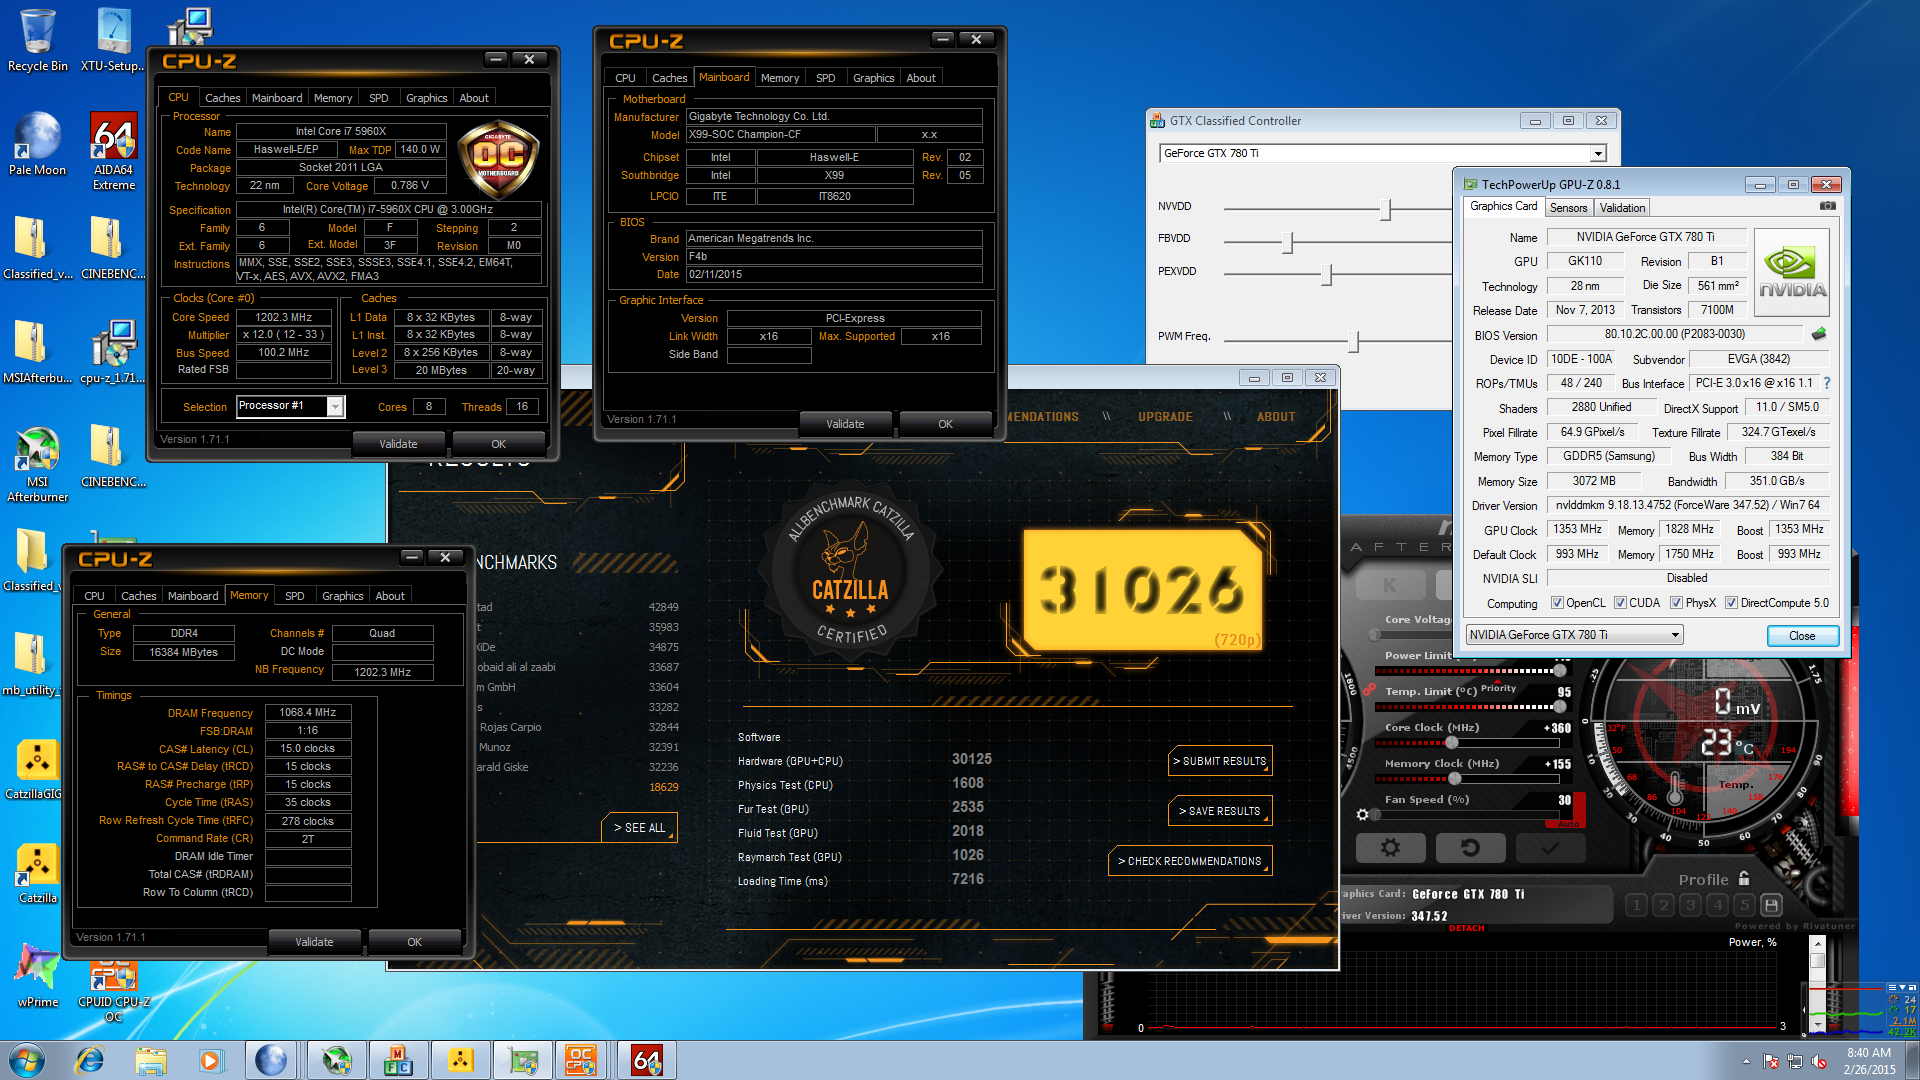
Task: Adjust FBVDD slider in Classified Controller
Action: coord(1288,241)
